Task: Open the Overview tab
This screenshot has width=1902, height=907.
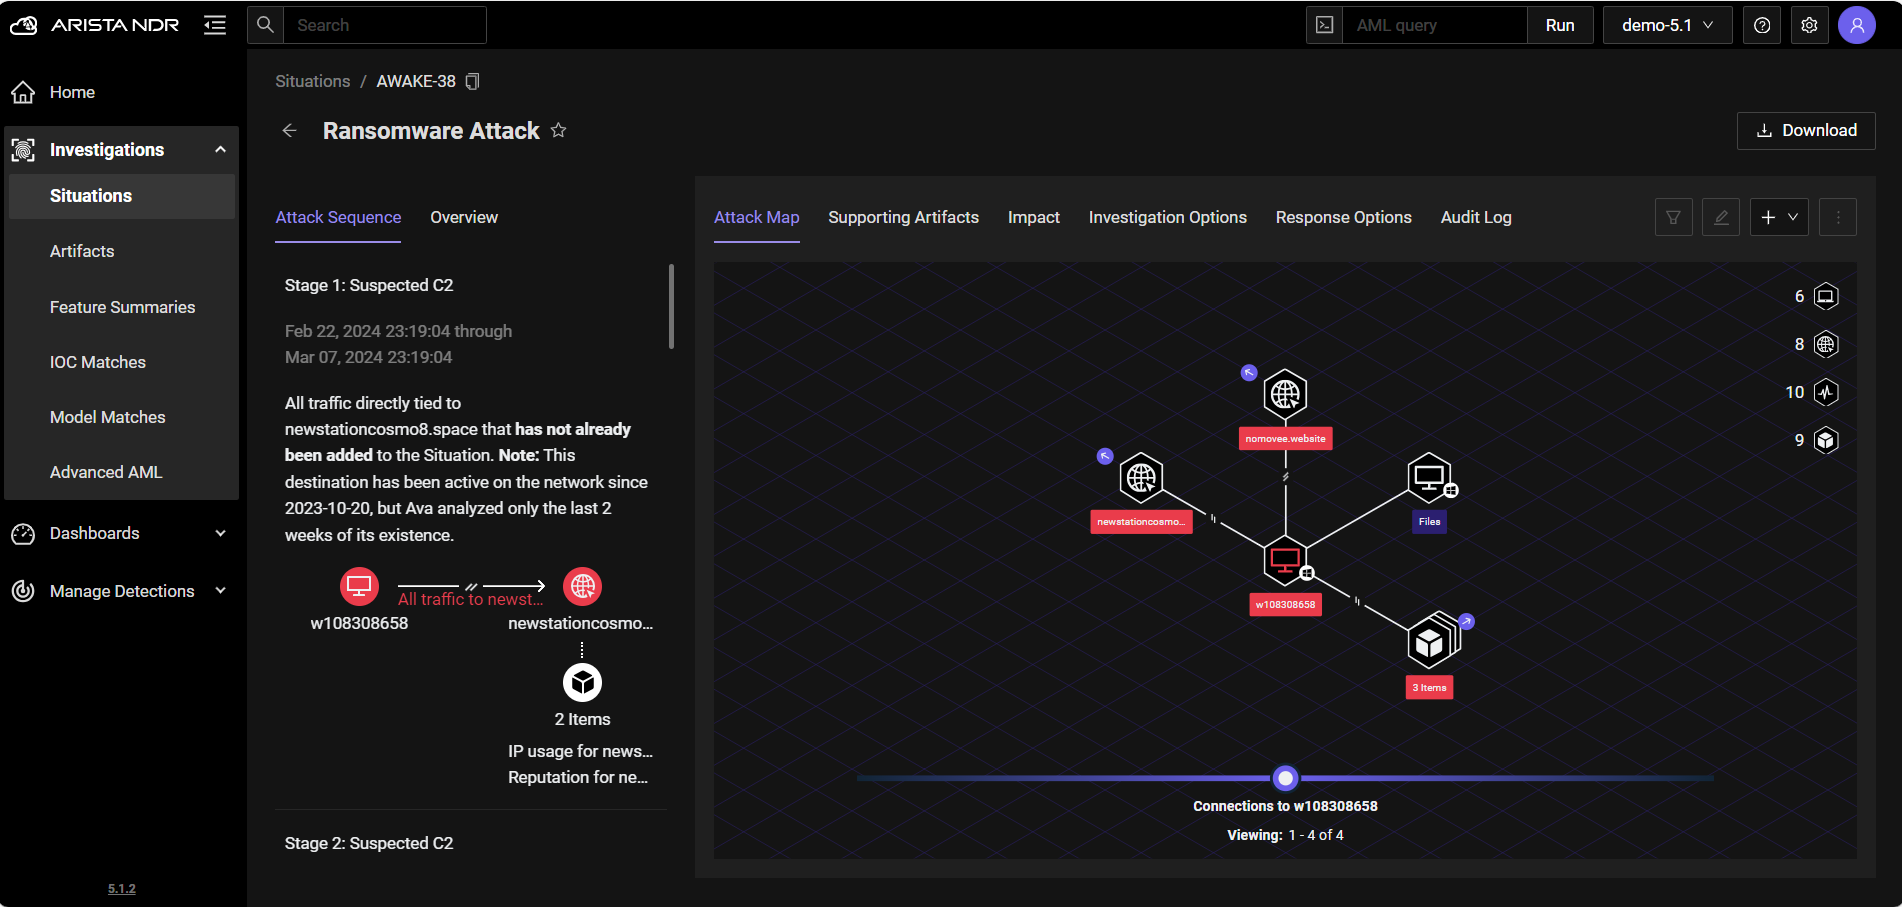Action: 464,217
